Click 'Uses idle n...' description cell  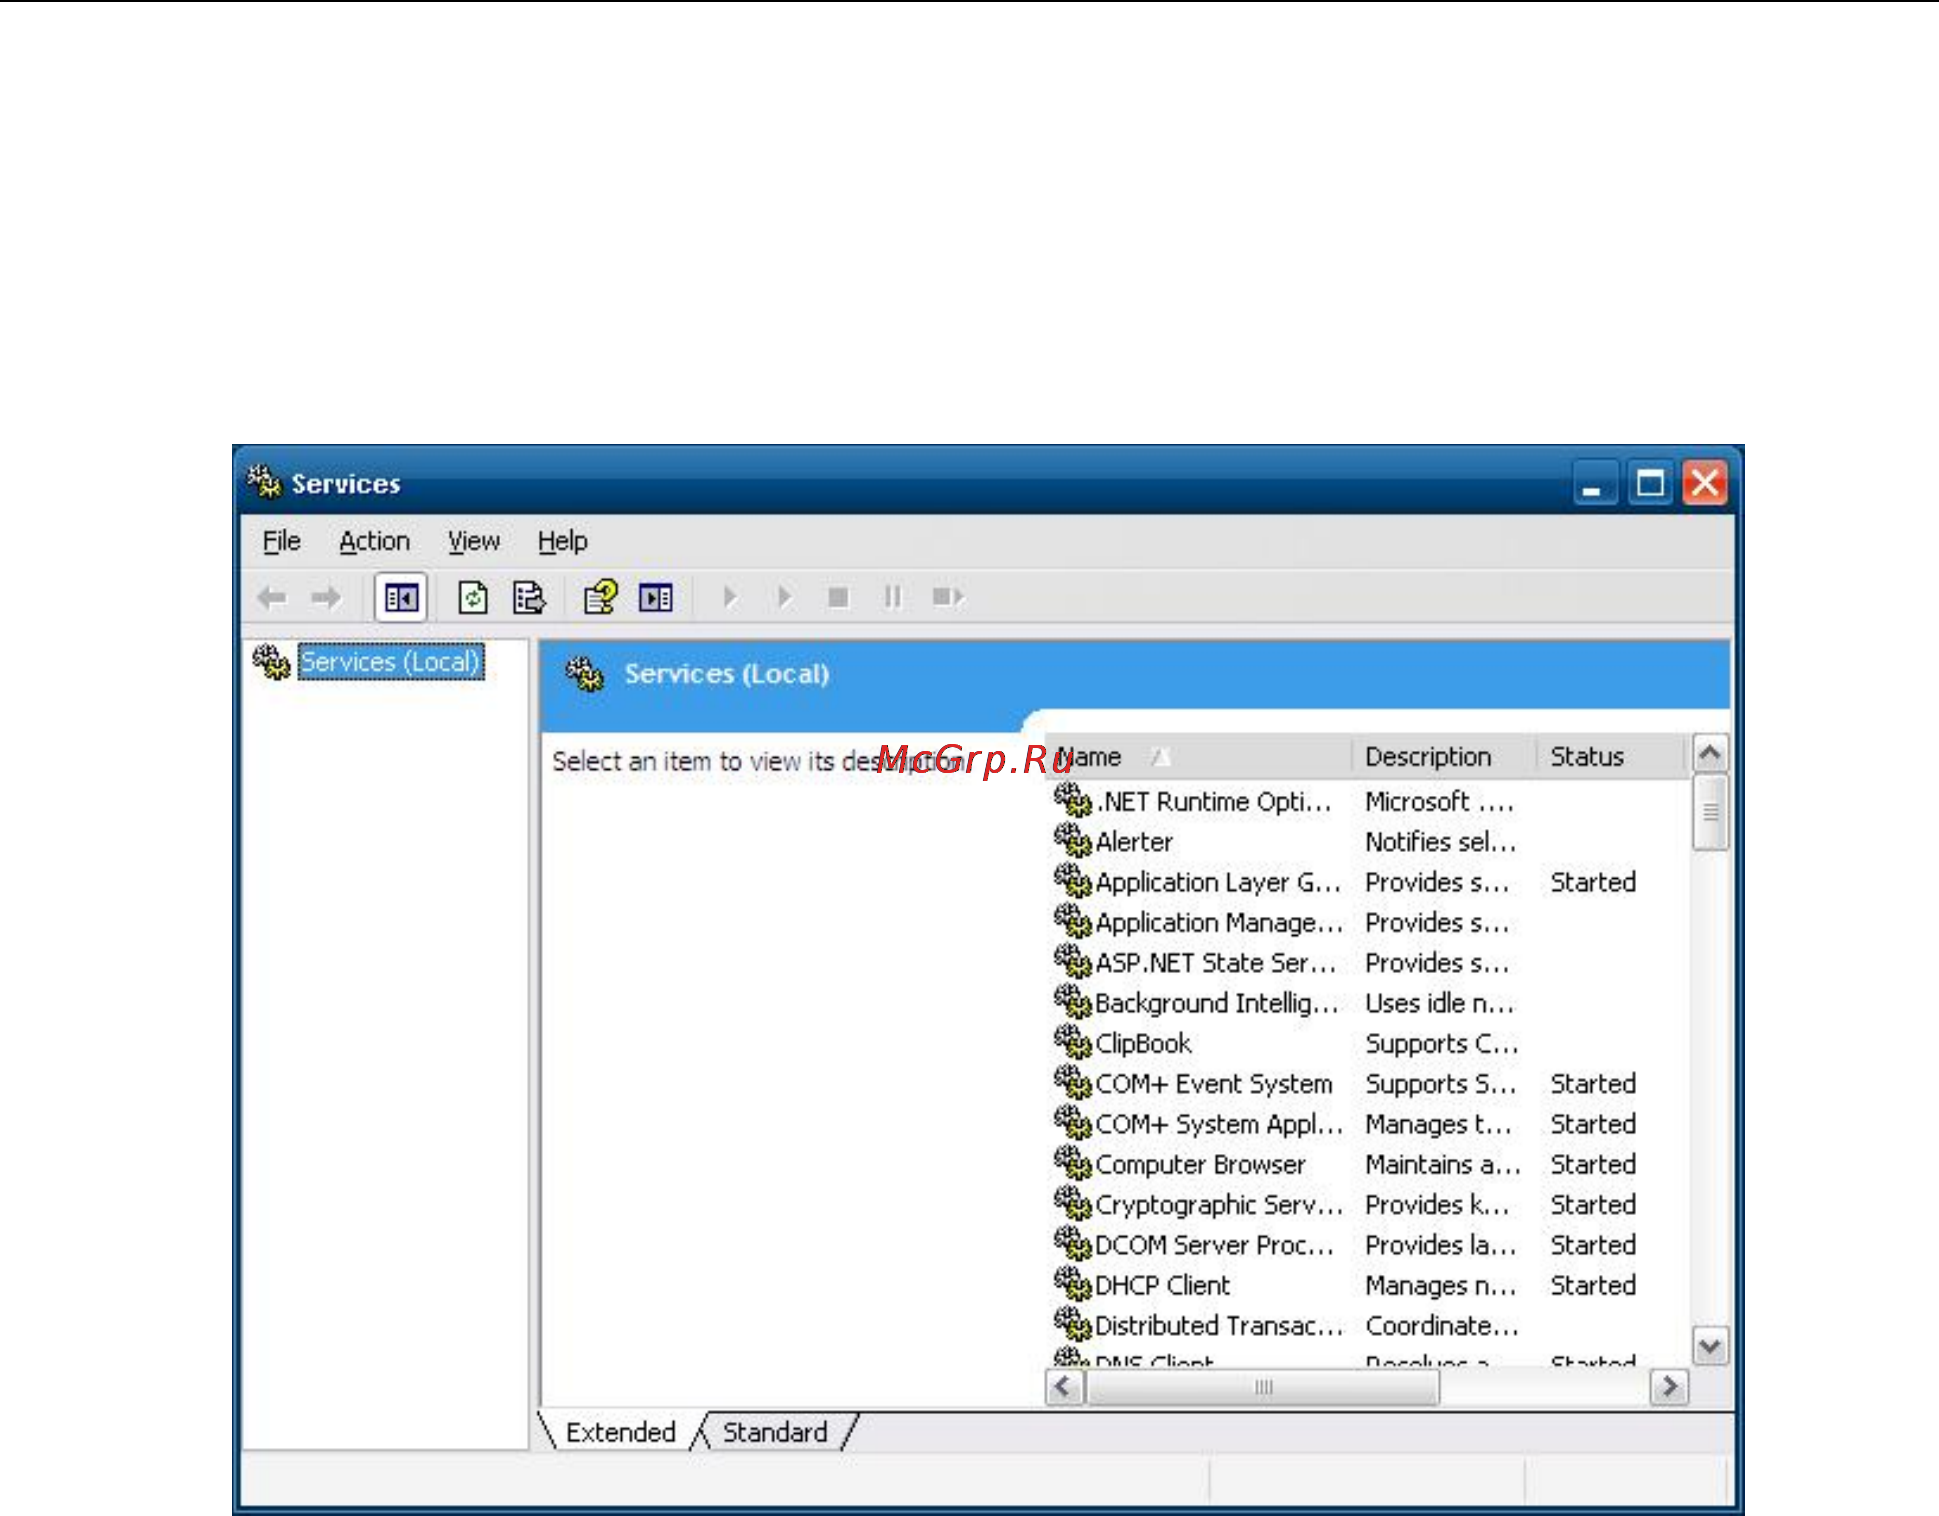pyautogui.click(x=1440, y=1003)
